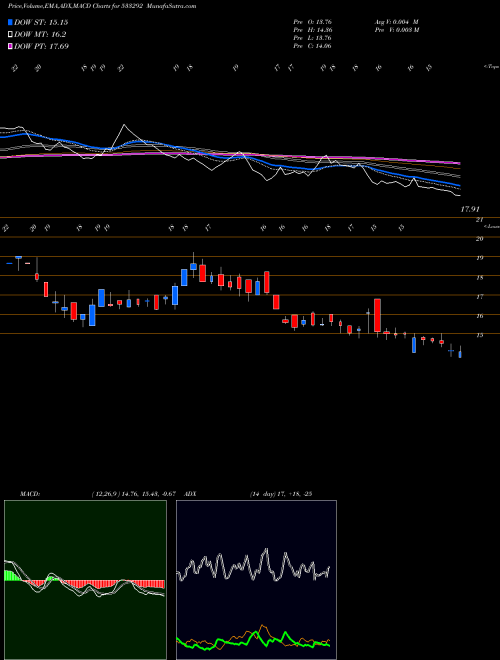Click the price axis label 15
500x660 pixels.
coord(479,335)
